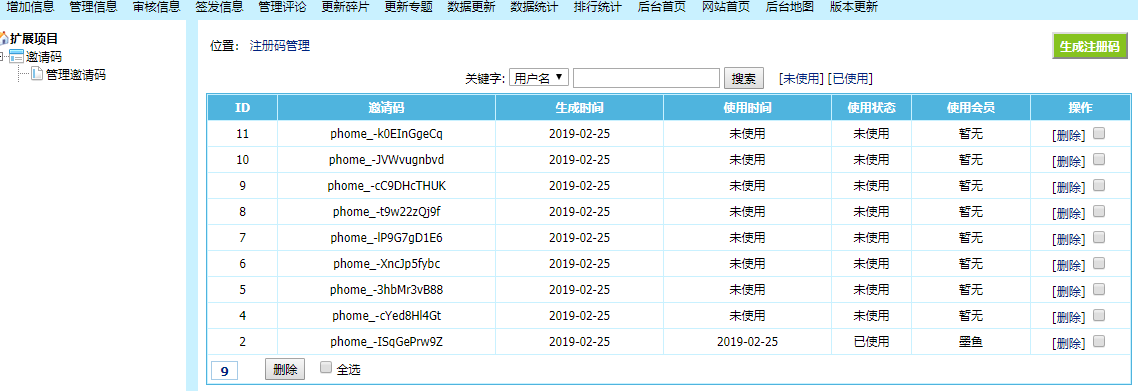Filter by the [已使用] link
This screenshot has height=391, width=1138.
click(x=850, y=78)
